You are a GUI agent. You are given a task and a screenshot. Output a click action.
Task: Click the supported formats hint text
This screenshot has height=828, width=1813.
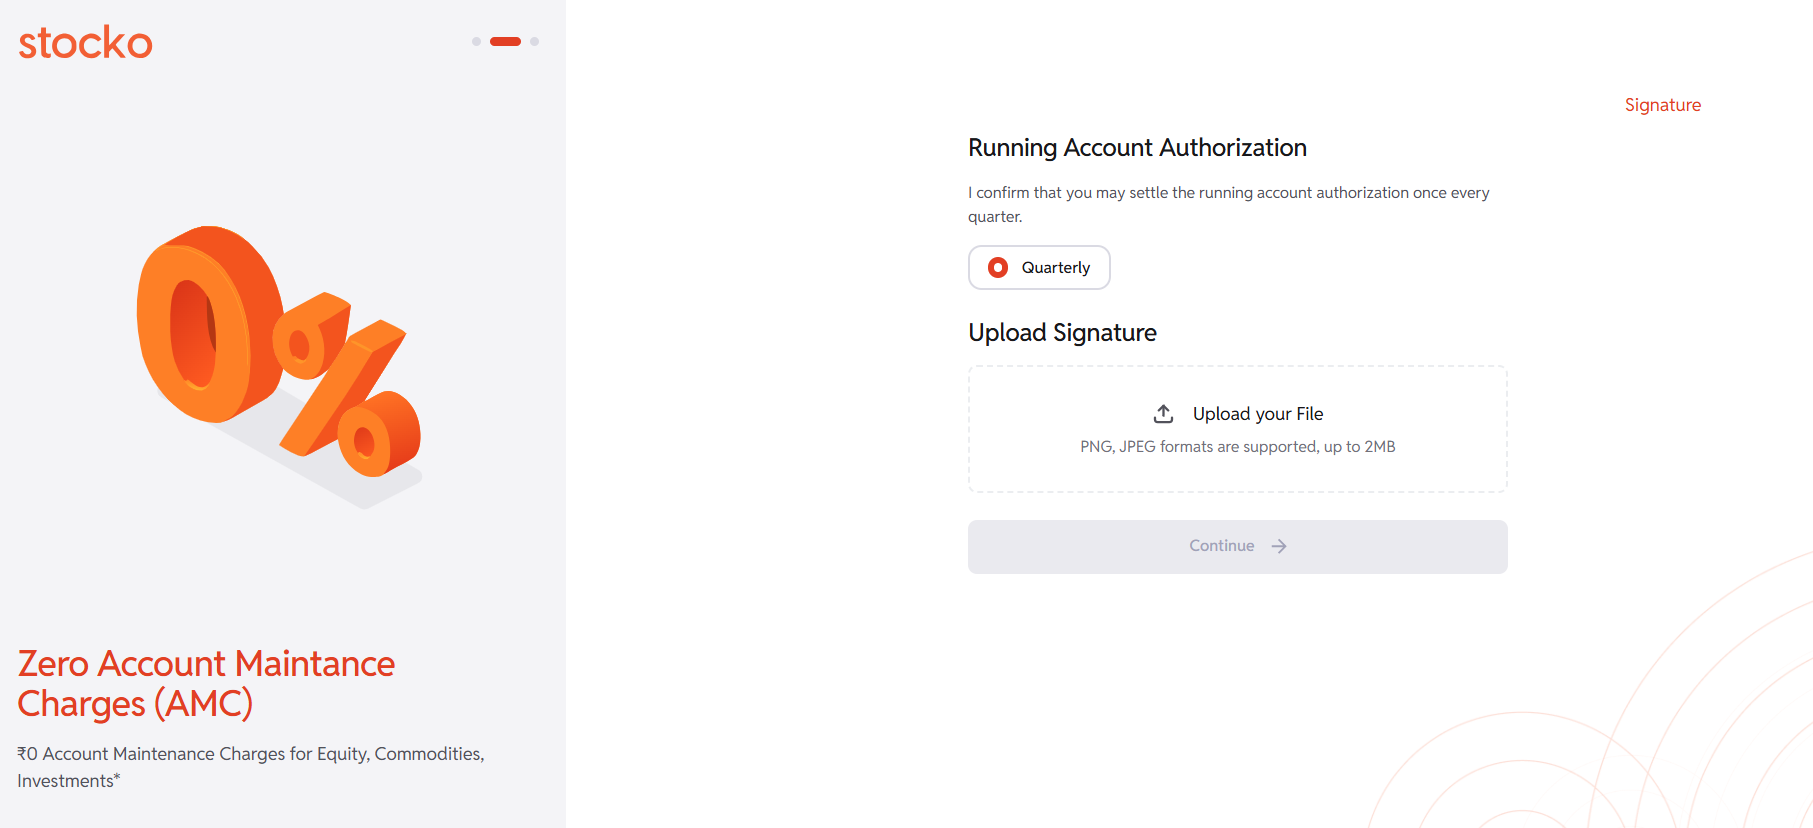coord(1237,447)
